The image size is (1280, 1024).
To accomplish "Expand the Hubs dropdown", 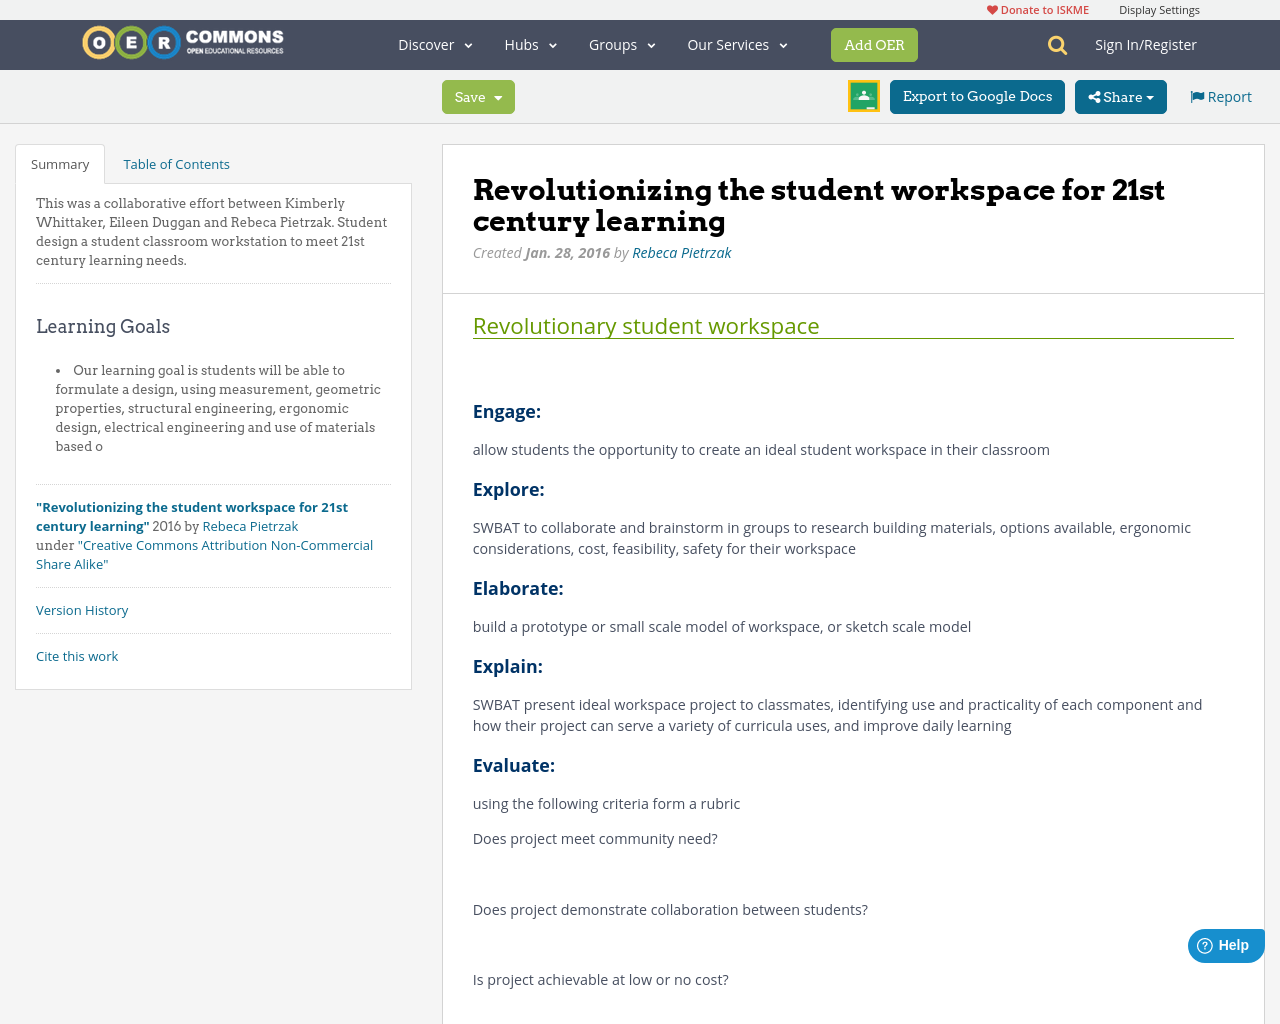I will tap(530, 45).
